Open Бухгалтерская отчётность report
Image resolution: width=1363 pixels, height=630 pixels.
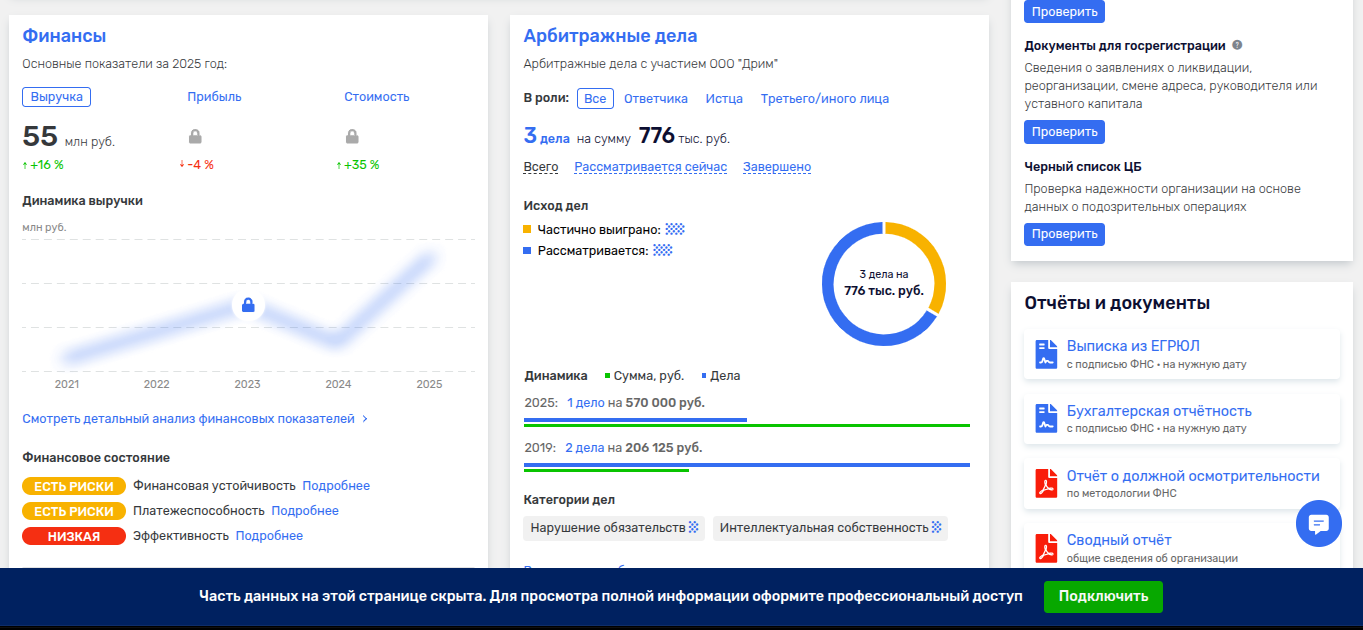(x=1159, y=411)
